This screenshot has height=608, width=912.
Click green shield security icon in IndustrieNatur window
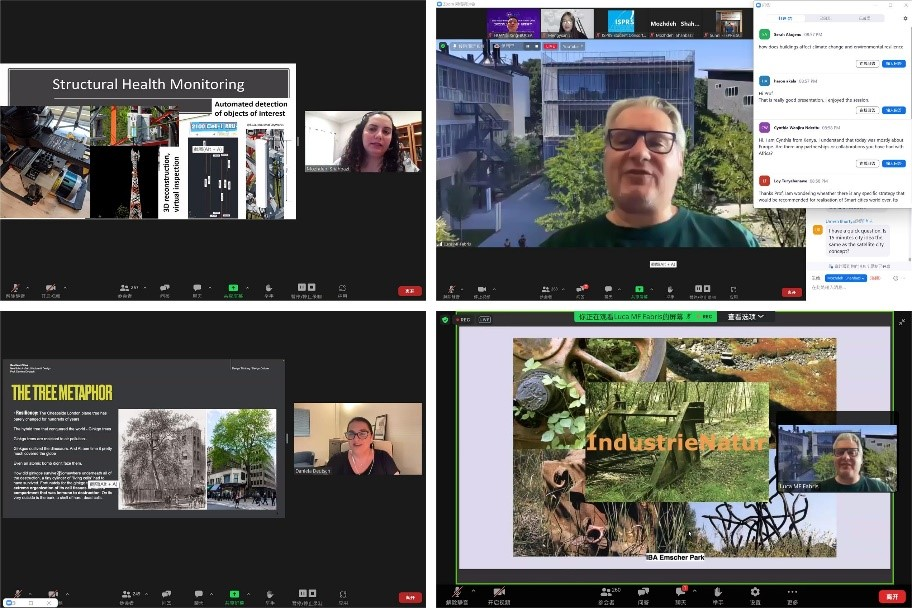pos(446,320)
